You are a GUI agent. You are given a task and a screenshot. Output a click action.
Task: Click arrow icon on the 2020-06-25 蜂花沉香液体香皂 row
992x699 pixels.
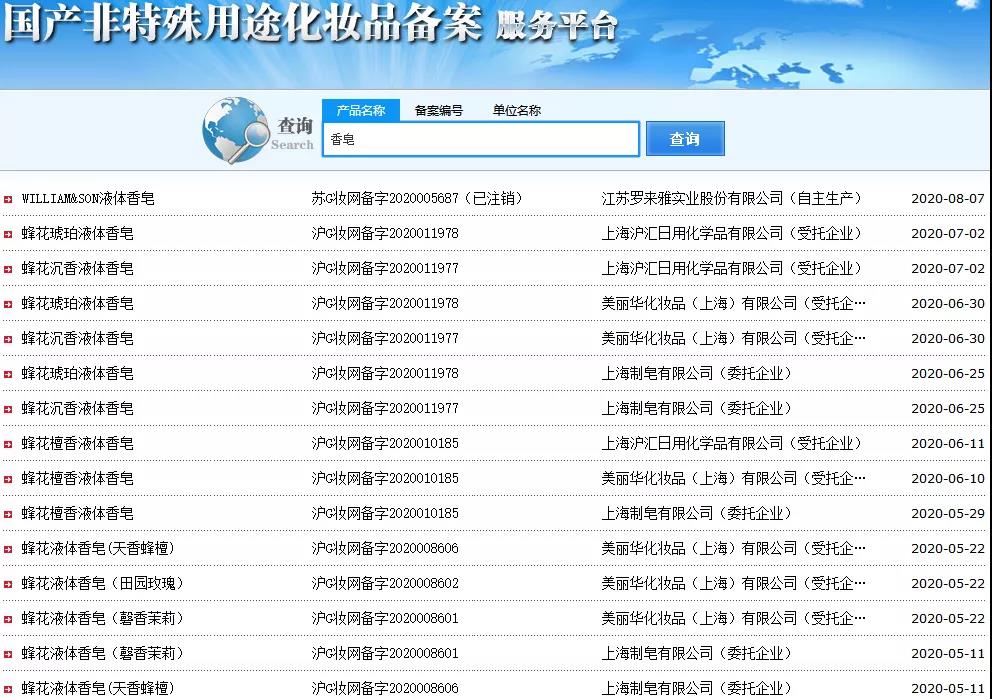click(x=8, y=409)
